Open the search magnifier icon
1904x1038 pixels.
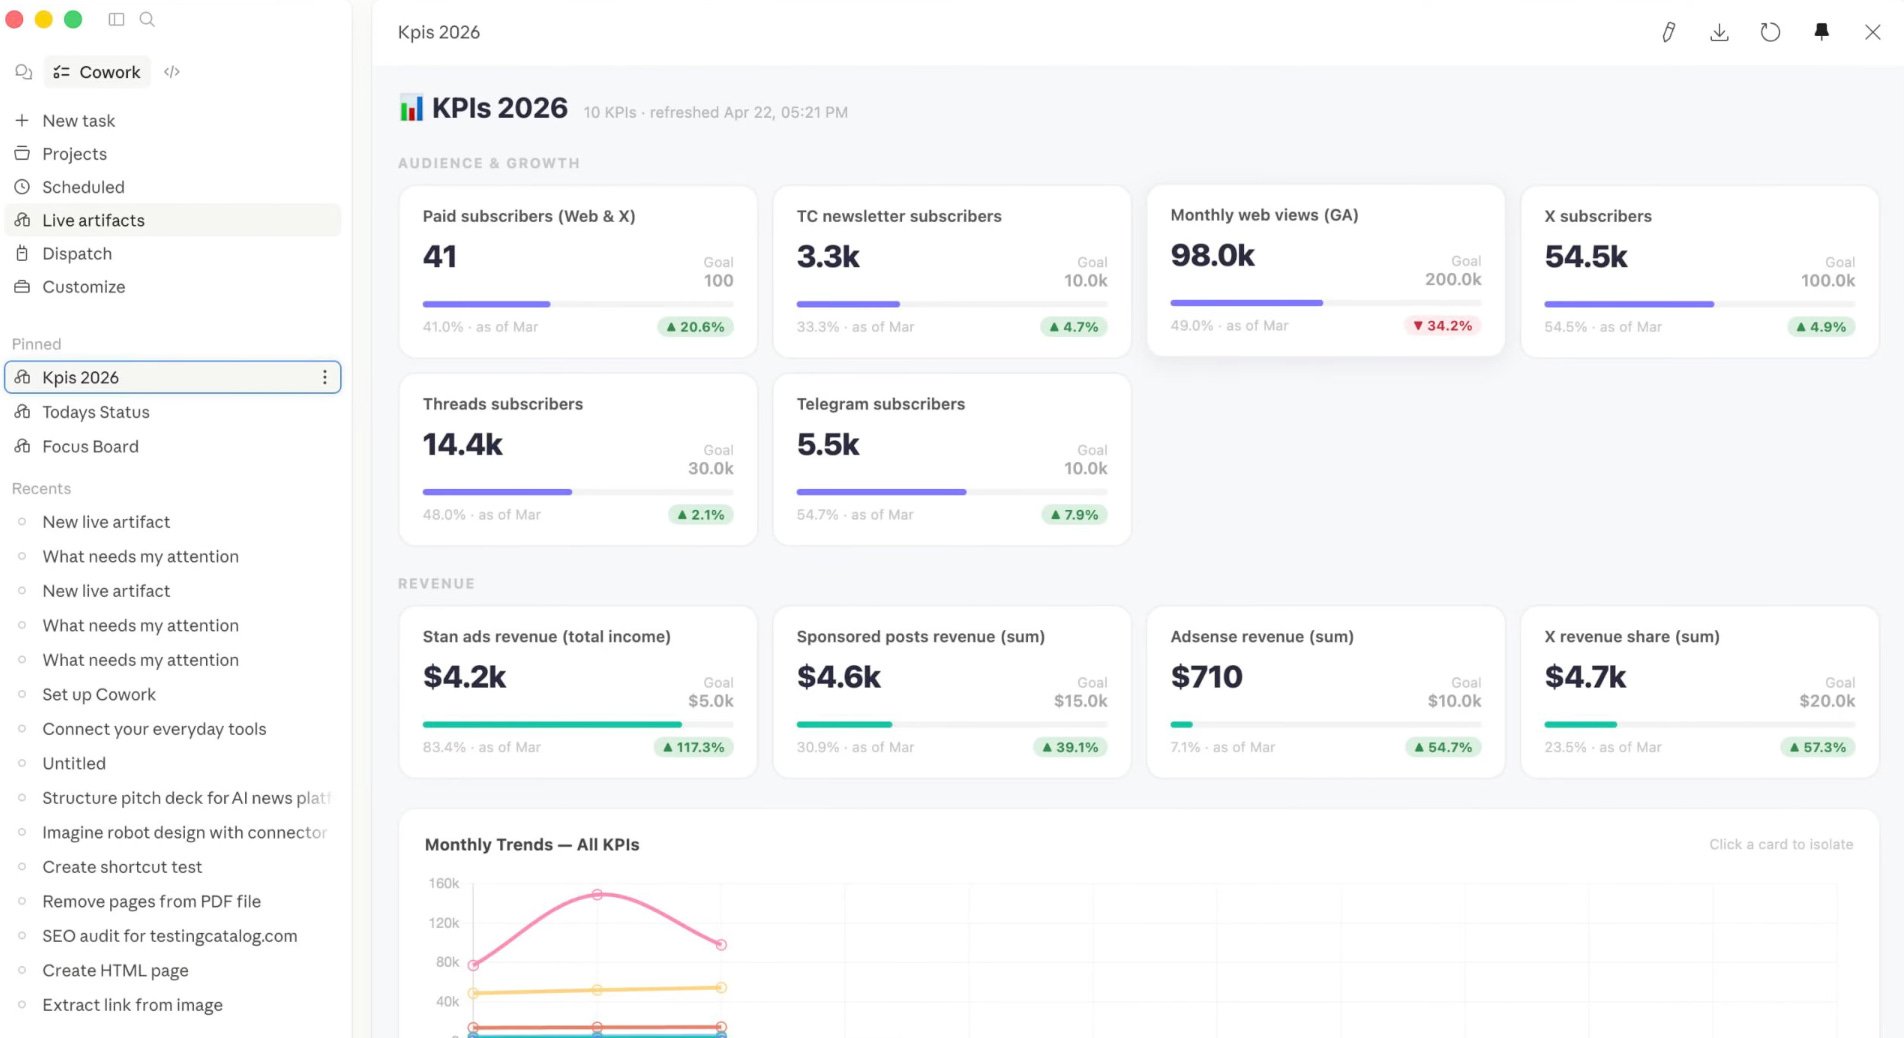(147, 19)
